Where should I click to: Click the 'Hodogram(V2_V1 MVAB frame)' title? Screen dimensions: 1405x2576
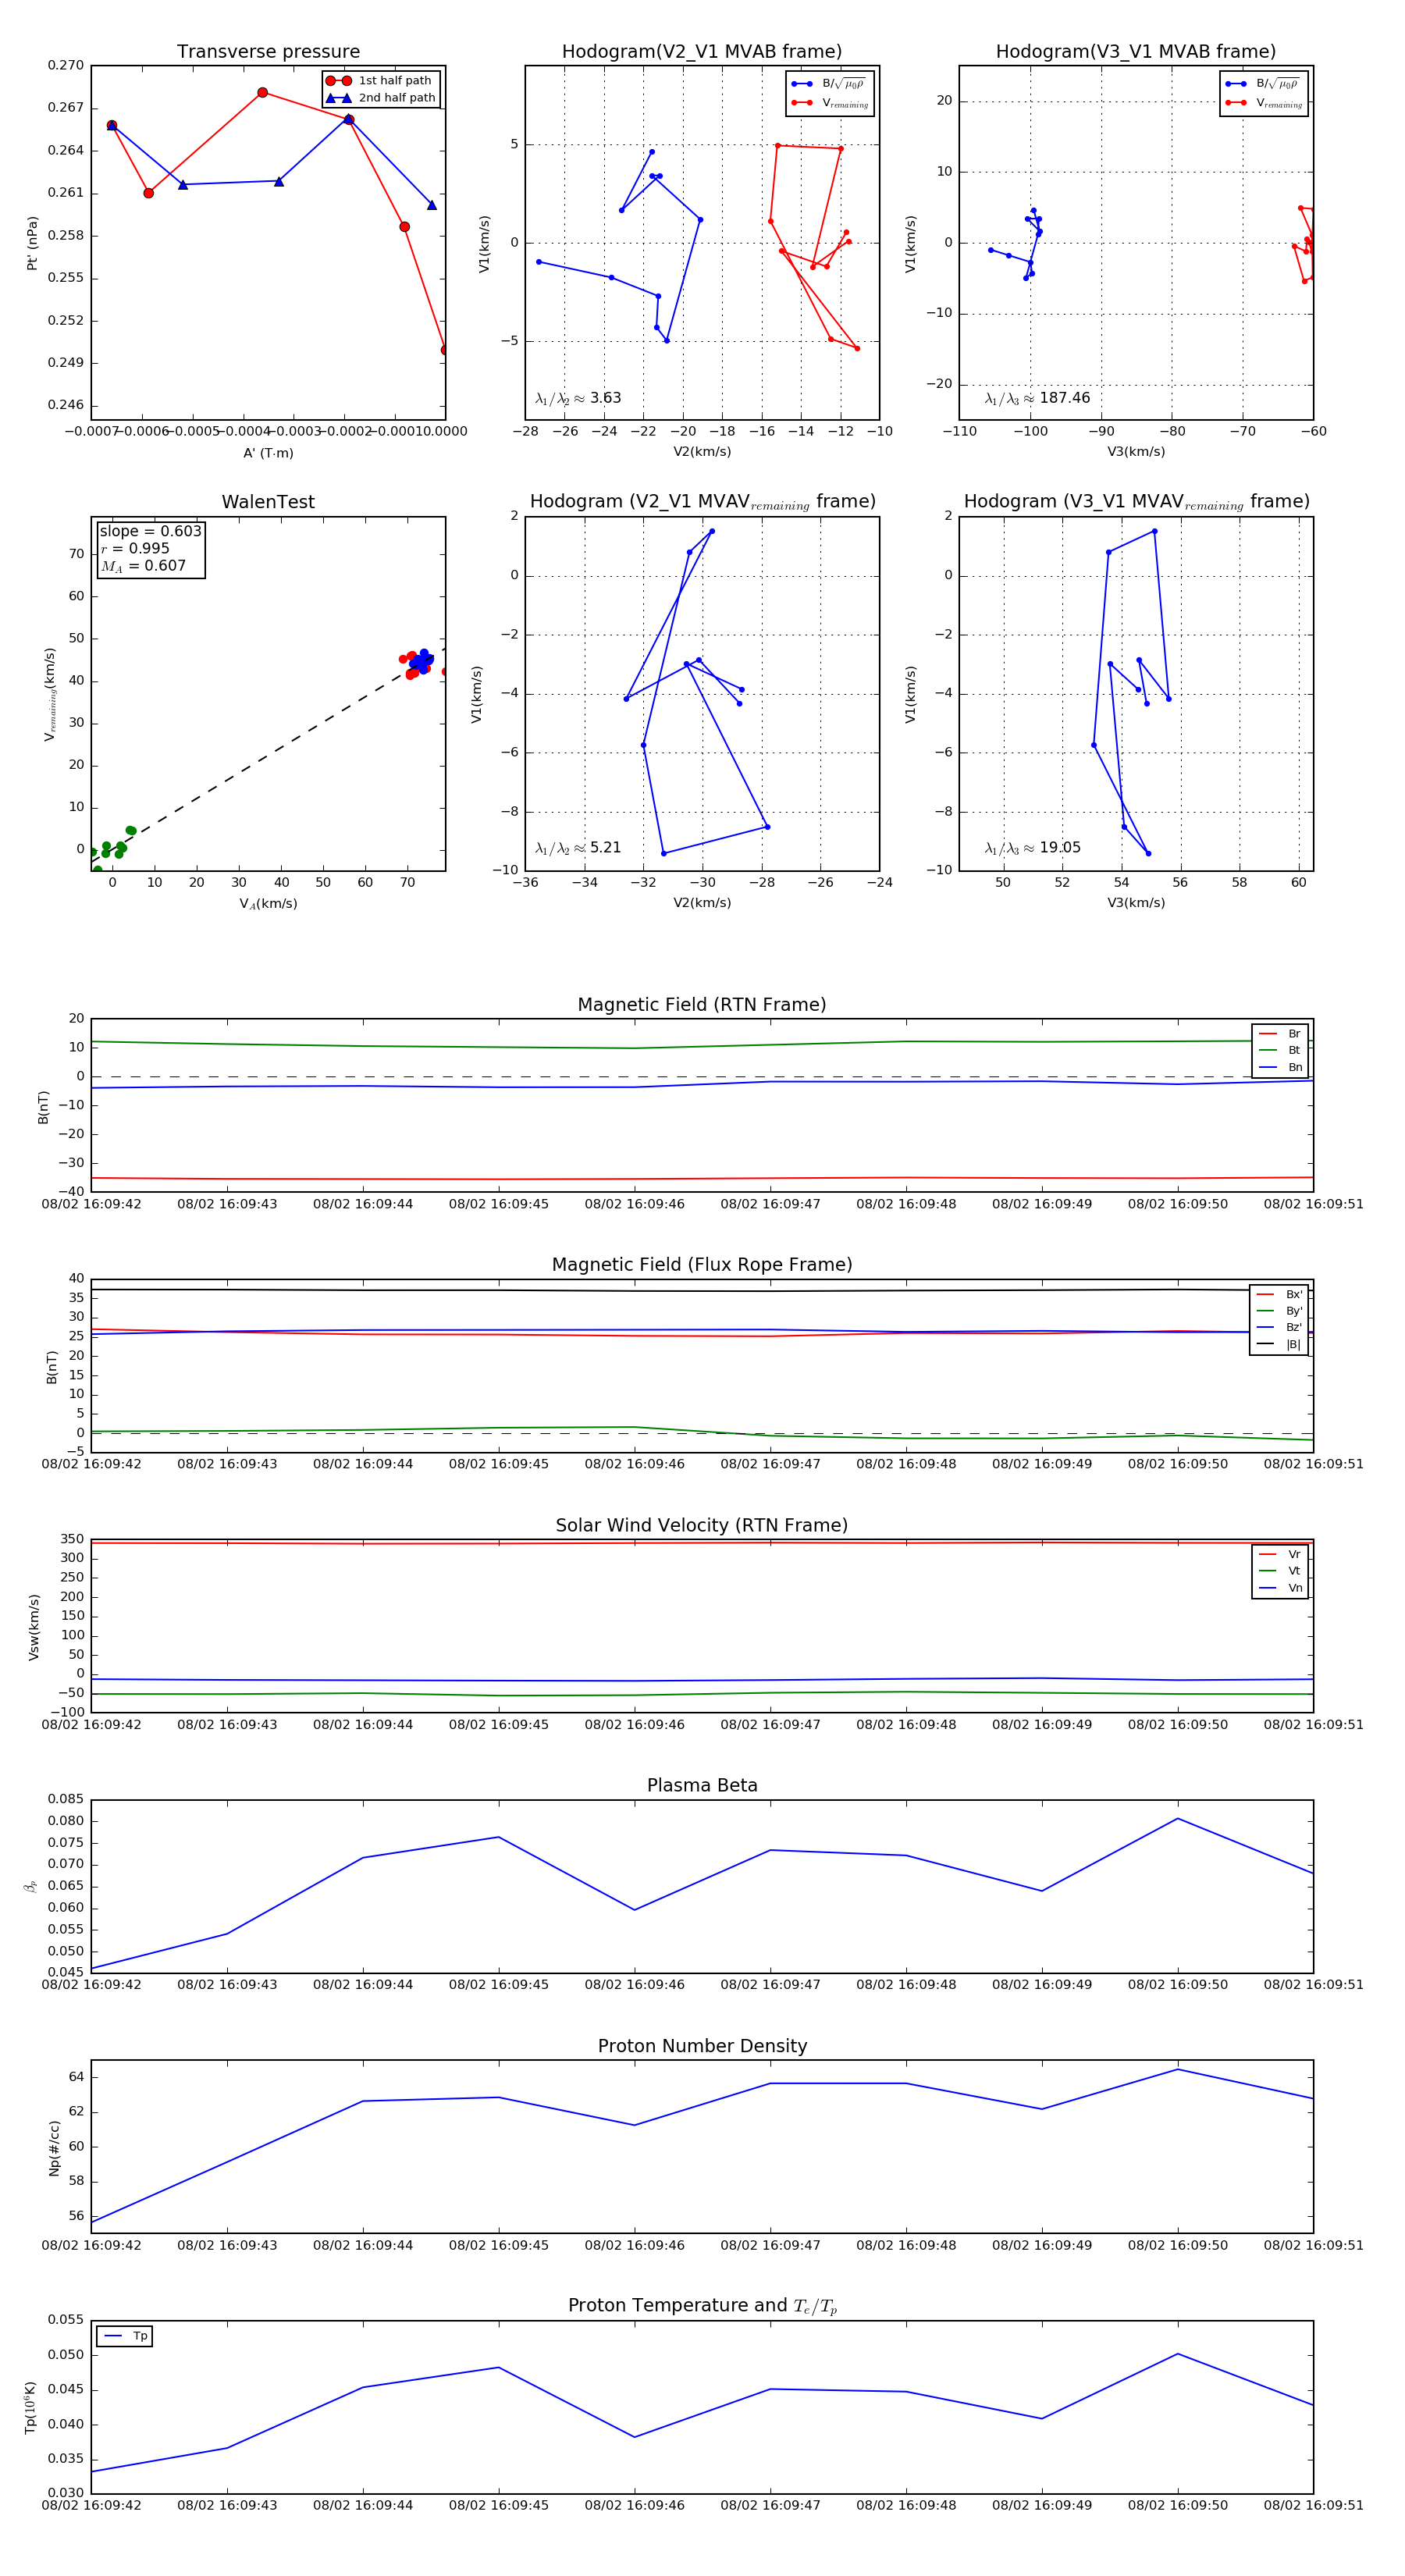click(702, 52)
